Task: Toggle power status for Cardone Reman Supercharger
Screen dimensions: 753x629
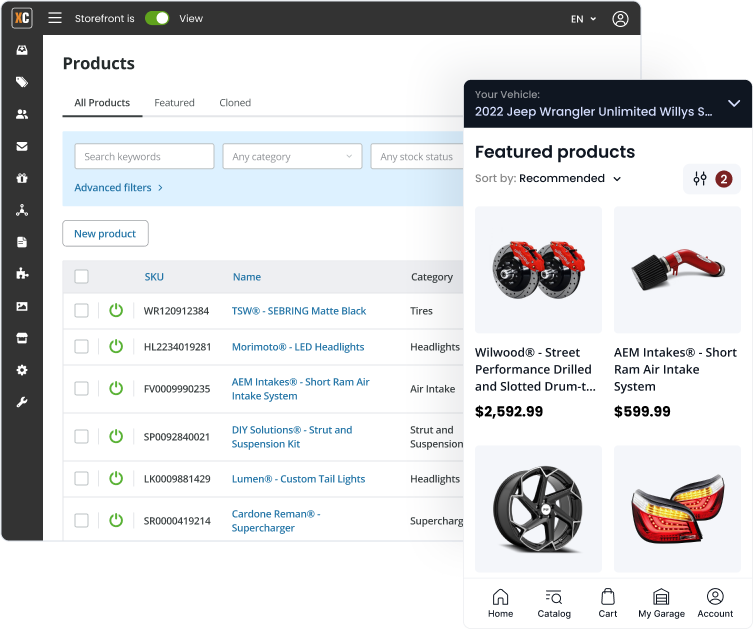Action: [x=116, y=520]
